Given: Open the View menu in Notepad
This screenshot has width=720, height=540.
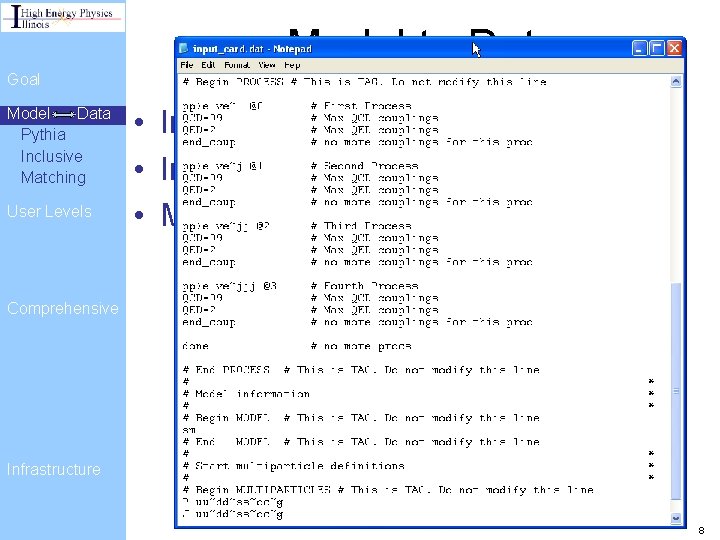Looking at the screenshot, I should [x=267, y=65].
